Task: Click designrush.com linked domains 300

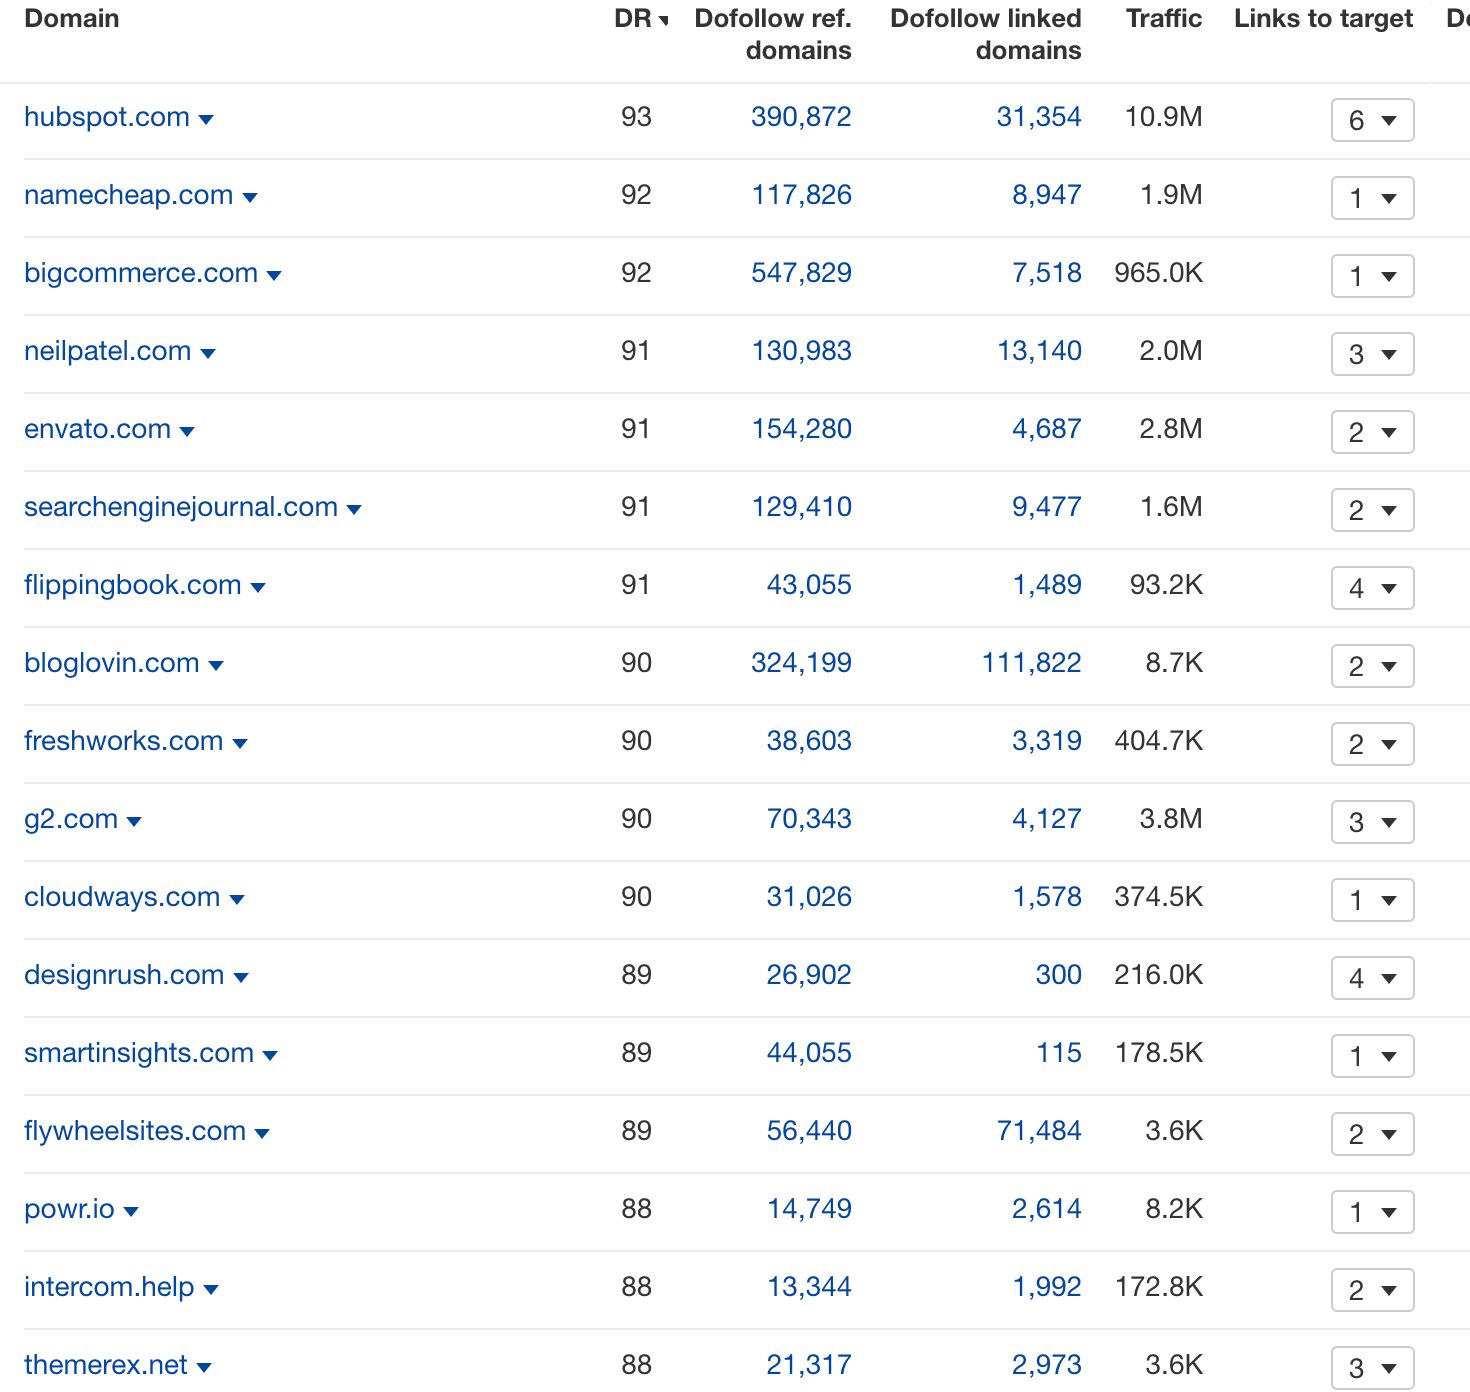Action: 1058,975
